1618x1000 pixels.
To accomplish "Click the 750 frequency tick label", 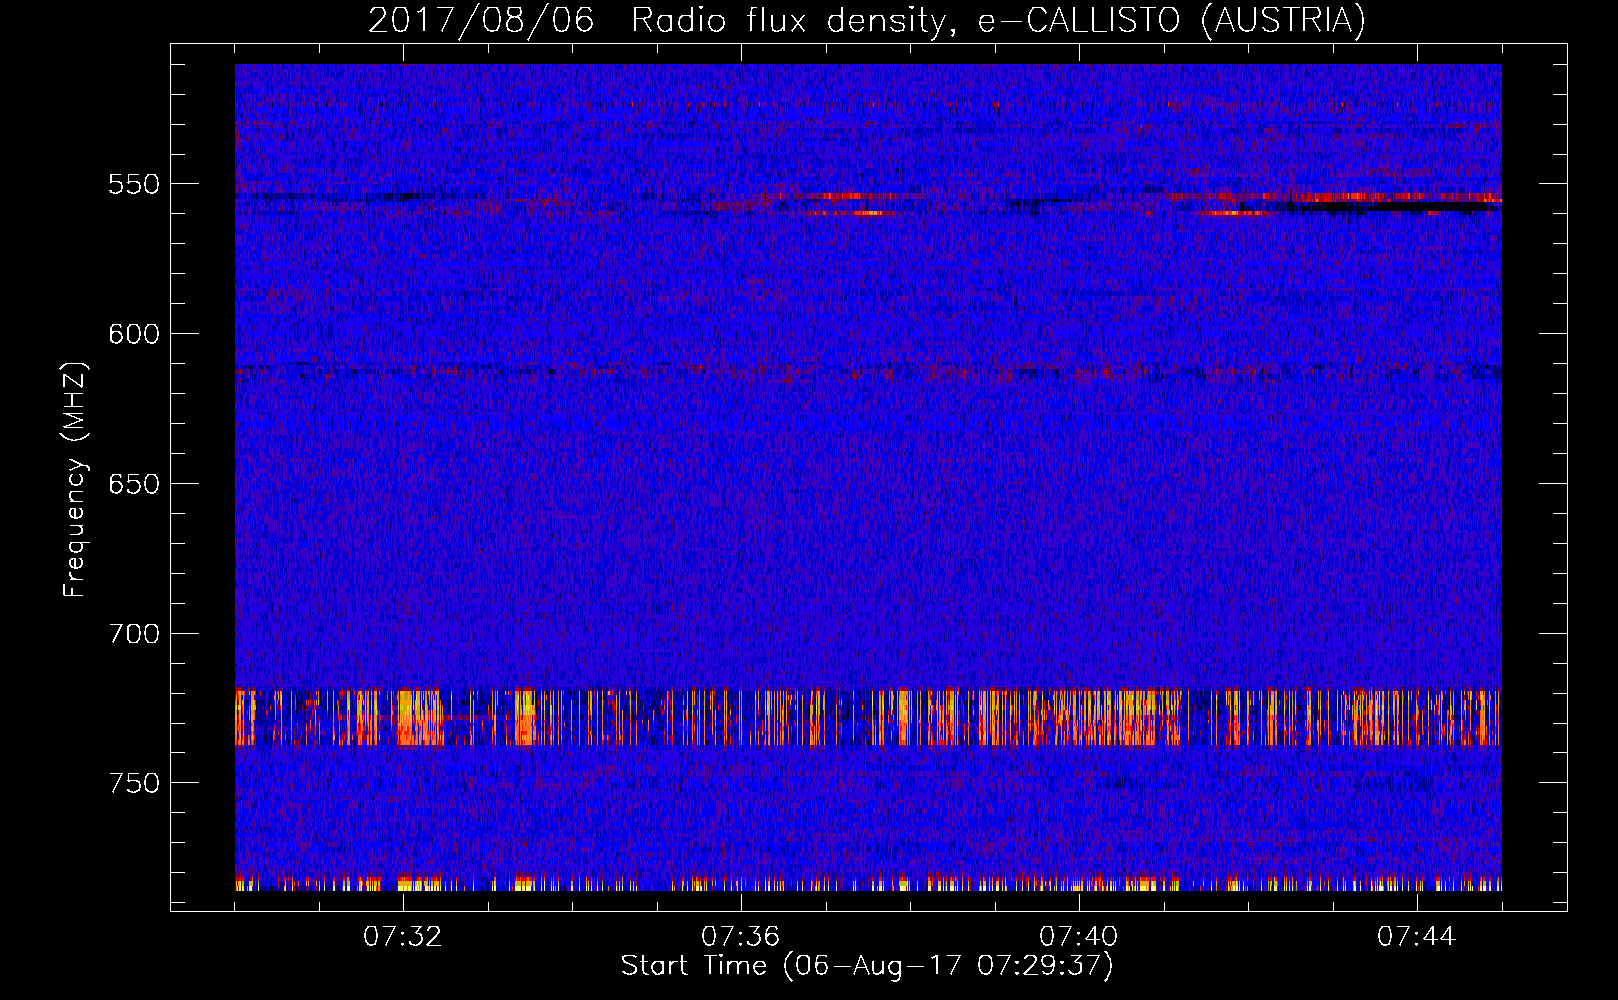I will (x=134, y=783).
